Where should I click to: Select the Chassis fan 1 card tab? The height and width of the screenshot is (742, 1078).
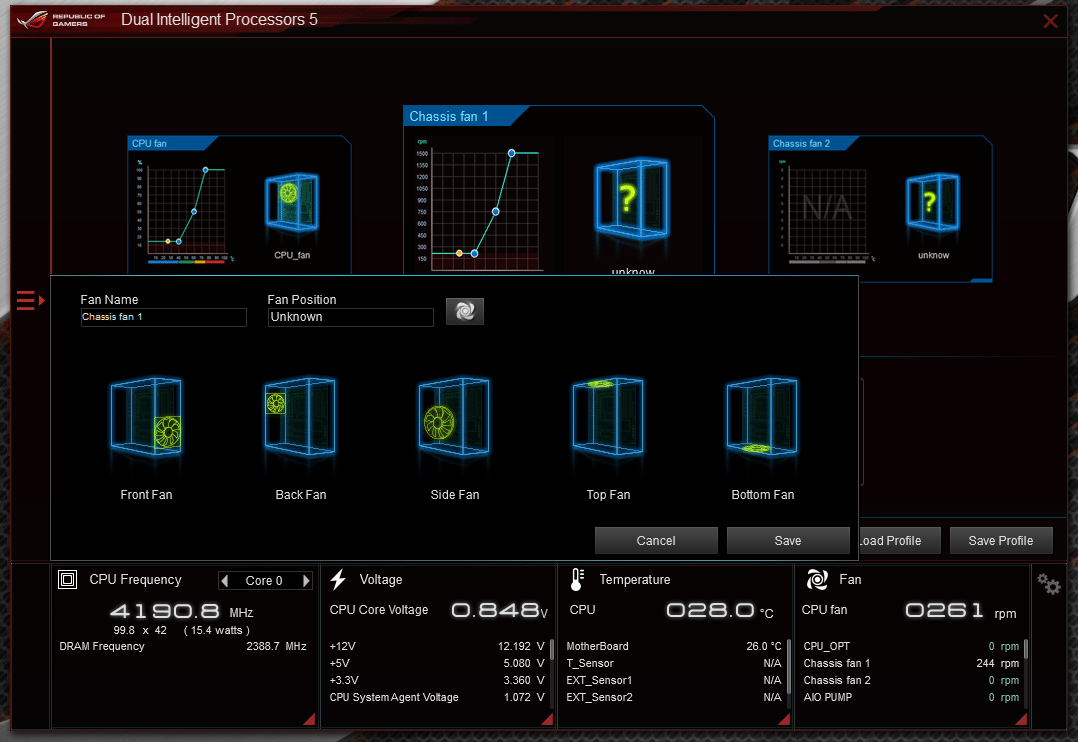(x=461, y=116)
